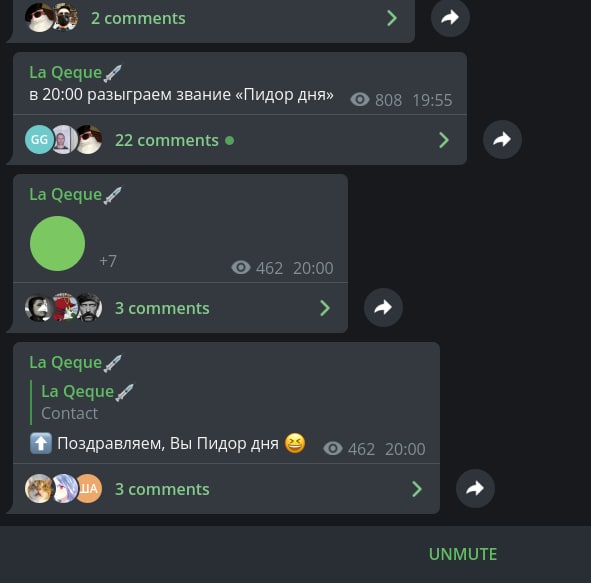This screenshot has height=583, width=591.
Task: Forward the Поздравляем congratulation message
Action: pos(475,488)
